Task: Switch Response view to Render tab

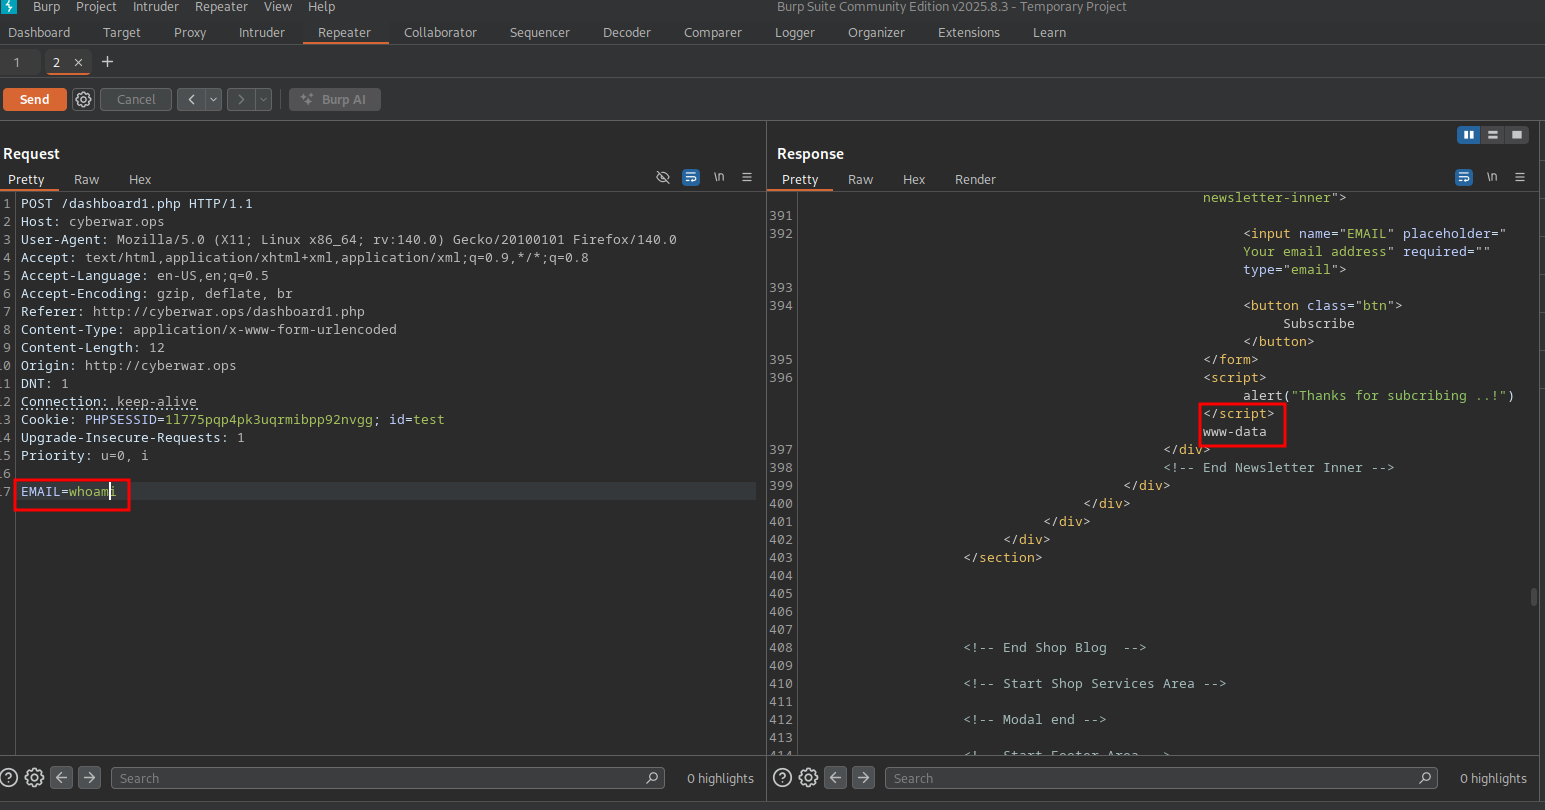Action: [974, 180]
